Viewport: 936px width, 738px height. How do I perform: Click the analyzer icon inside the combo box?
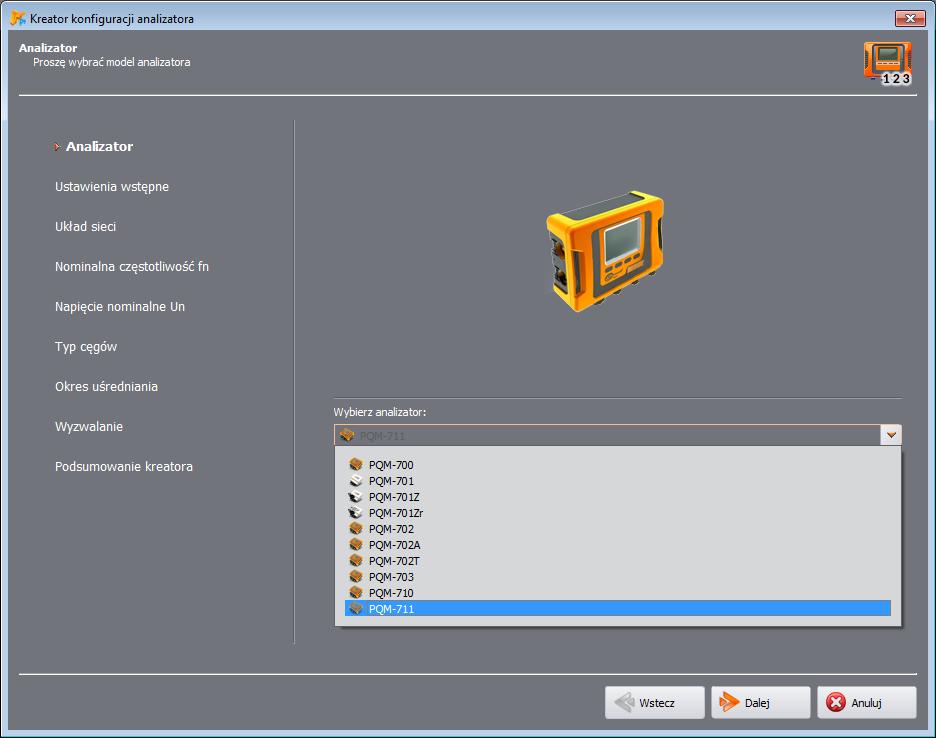(x=347, y=435)
